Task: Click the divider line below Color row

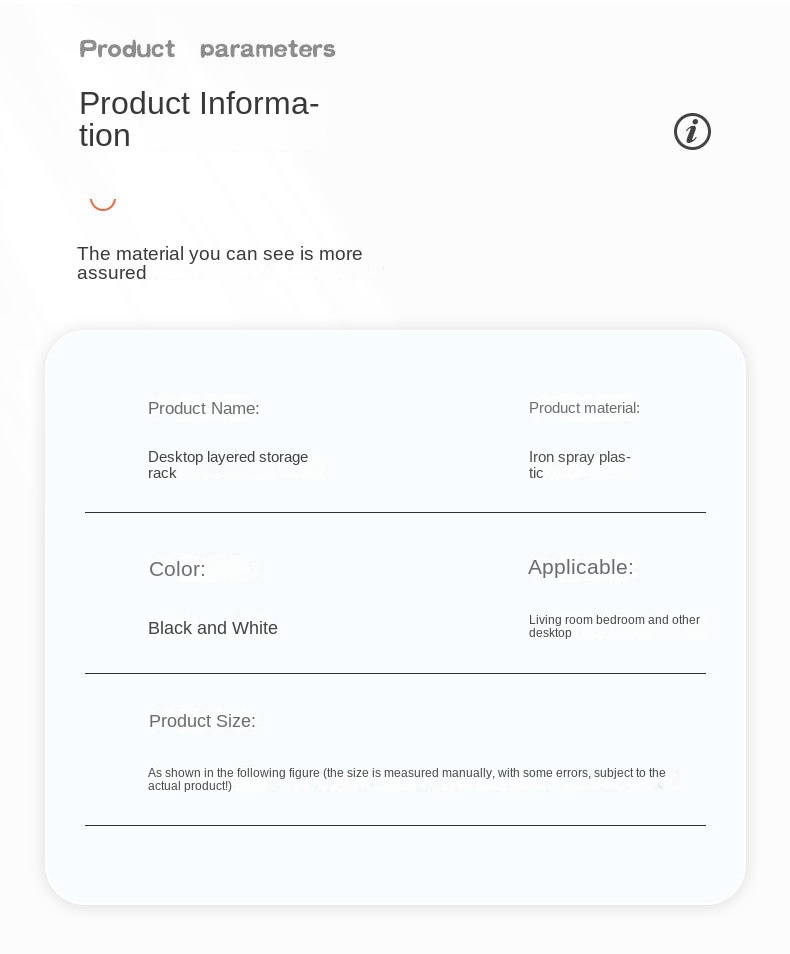Action: click(395, 674)
